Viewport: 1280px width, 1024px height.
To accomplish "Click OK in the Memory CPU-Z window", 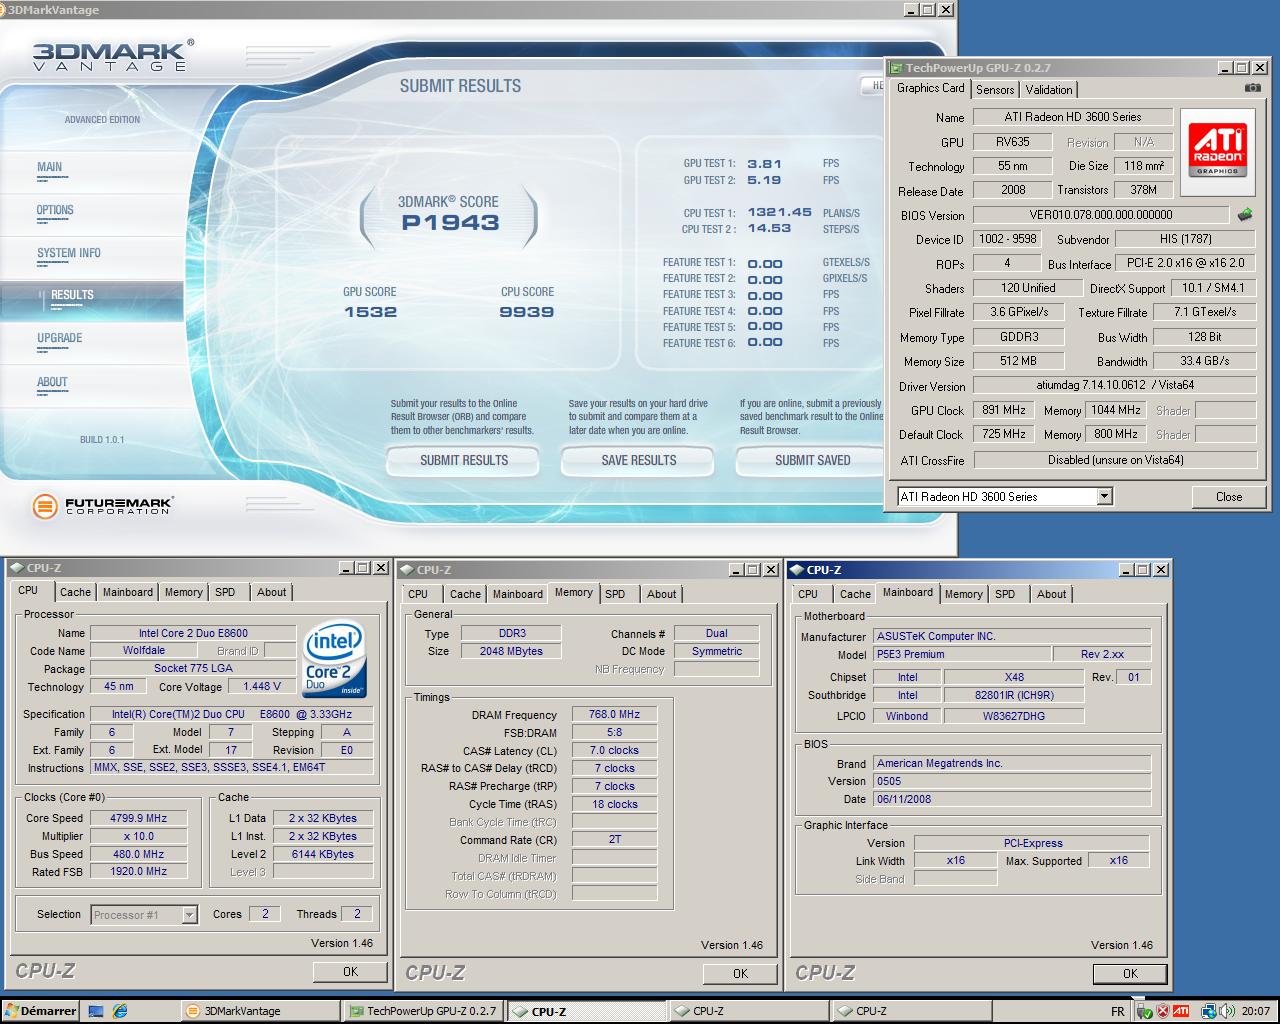I will tap(740, 974).
